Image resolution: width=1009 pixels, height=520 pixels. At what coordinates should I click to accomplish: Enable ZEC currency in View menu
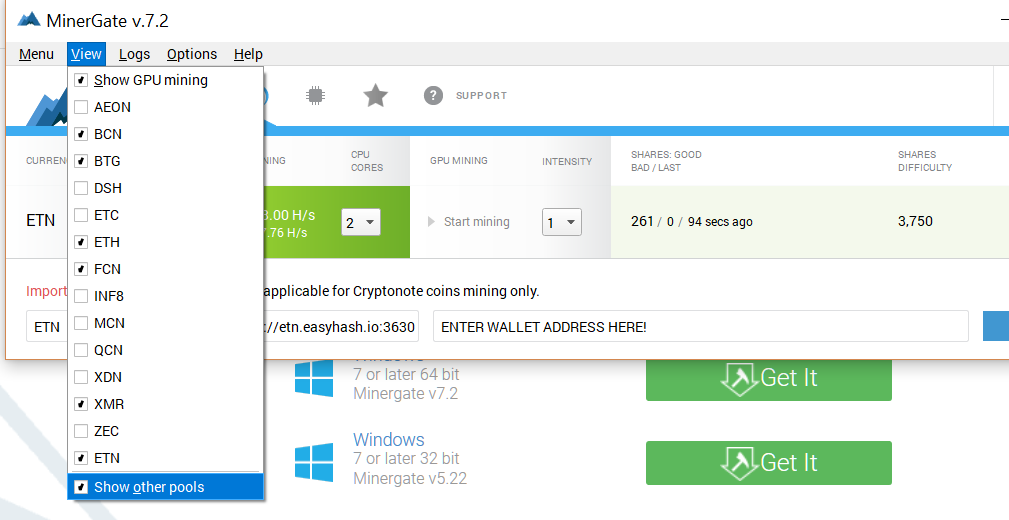click(81, 432)
